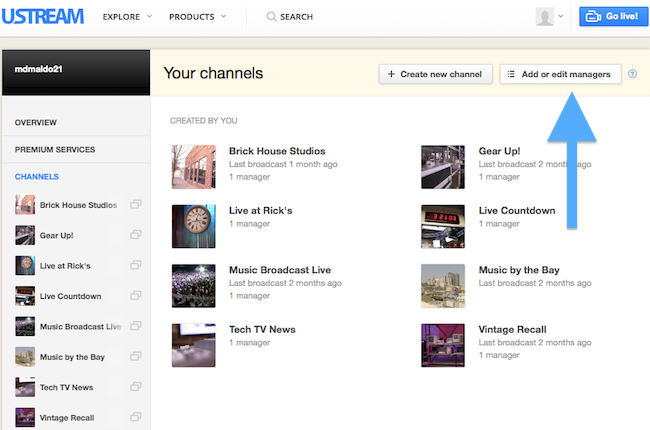This screenshot has width=650, height=430.
Task: Click Vintage Recall sidebar thumbnail
Action: [25, 417]
